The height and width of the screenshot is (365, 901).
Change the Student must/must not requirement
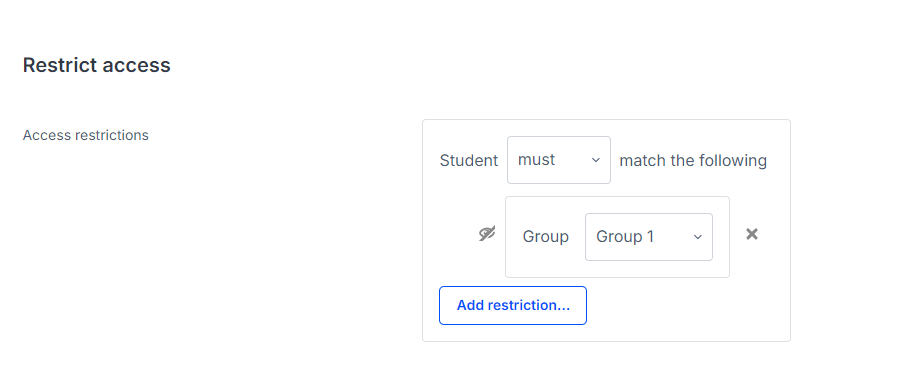pos(559,160)
